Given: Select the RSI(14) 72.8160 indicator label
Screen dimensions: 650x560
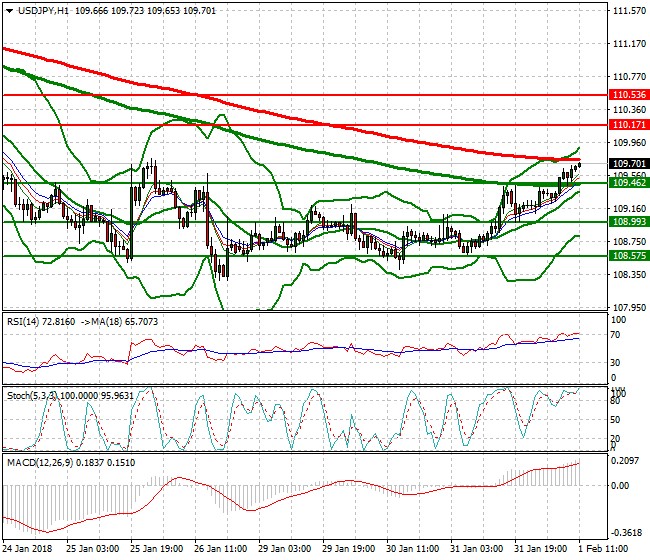Looking at the screenshot, I should click(x=41, y=322).
